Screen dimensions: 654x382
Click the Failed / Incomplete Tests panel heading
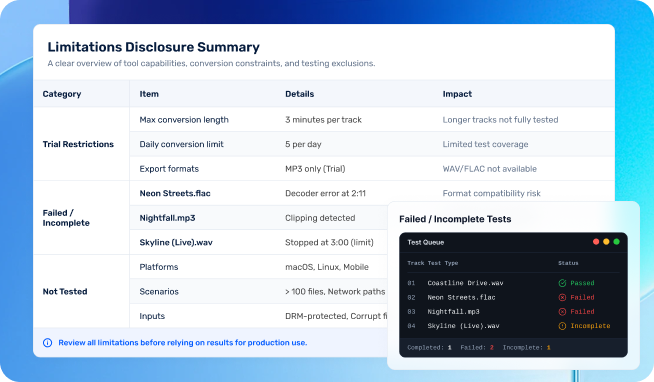tap(455, 219)
